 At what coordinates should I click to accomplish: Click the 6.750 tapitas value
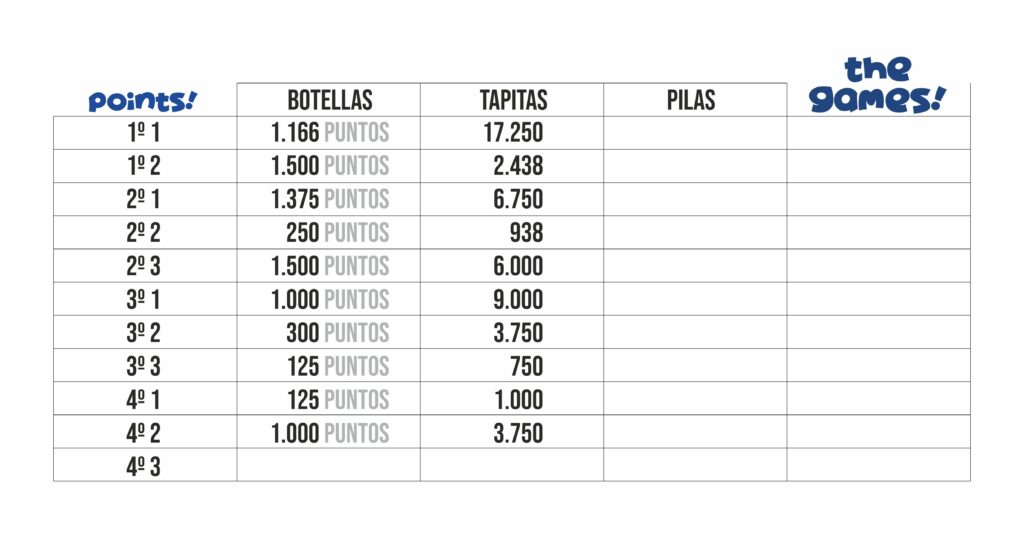tap(518, 200)
